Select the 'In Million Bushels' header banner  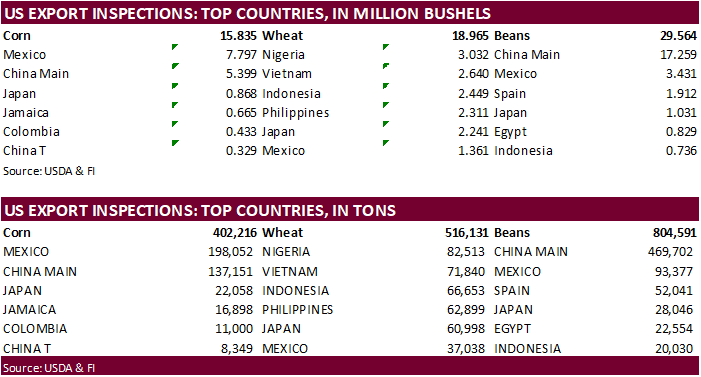(x=350, y=13)
